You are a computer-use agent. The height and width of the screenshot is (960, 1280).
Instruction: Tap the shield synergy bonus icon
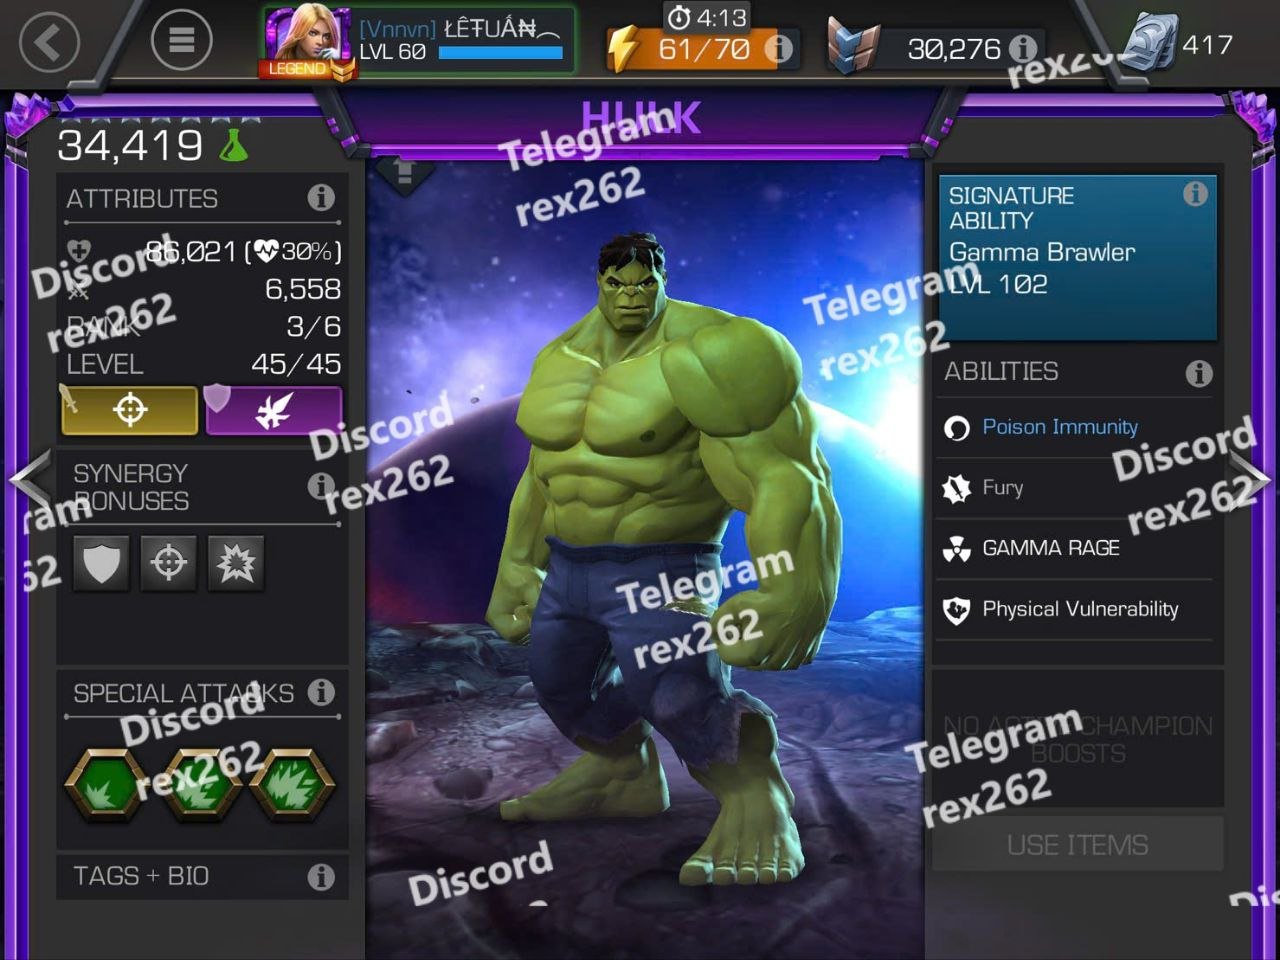coord(101,562)
